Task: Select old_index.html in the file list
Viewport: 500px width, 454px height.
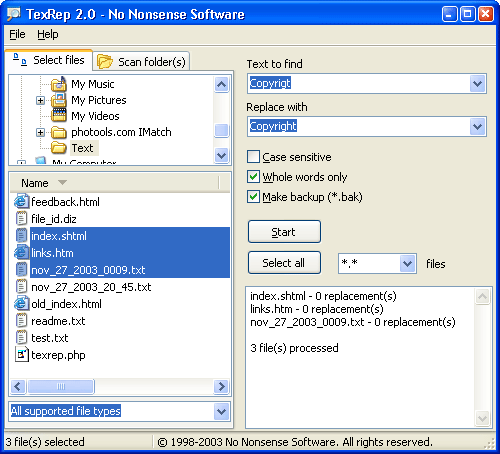Action: 66,304
